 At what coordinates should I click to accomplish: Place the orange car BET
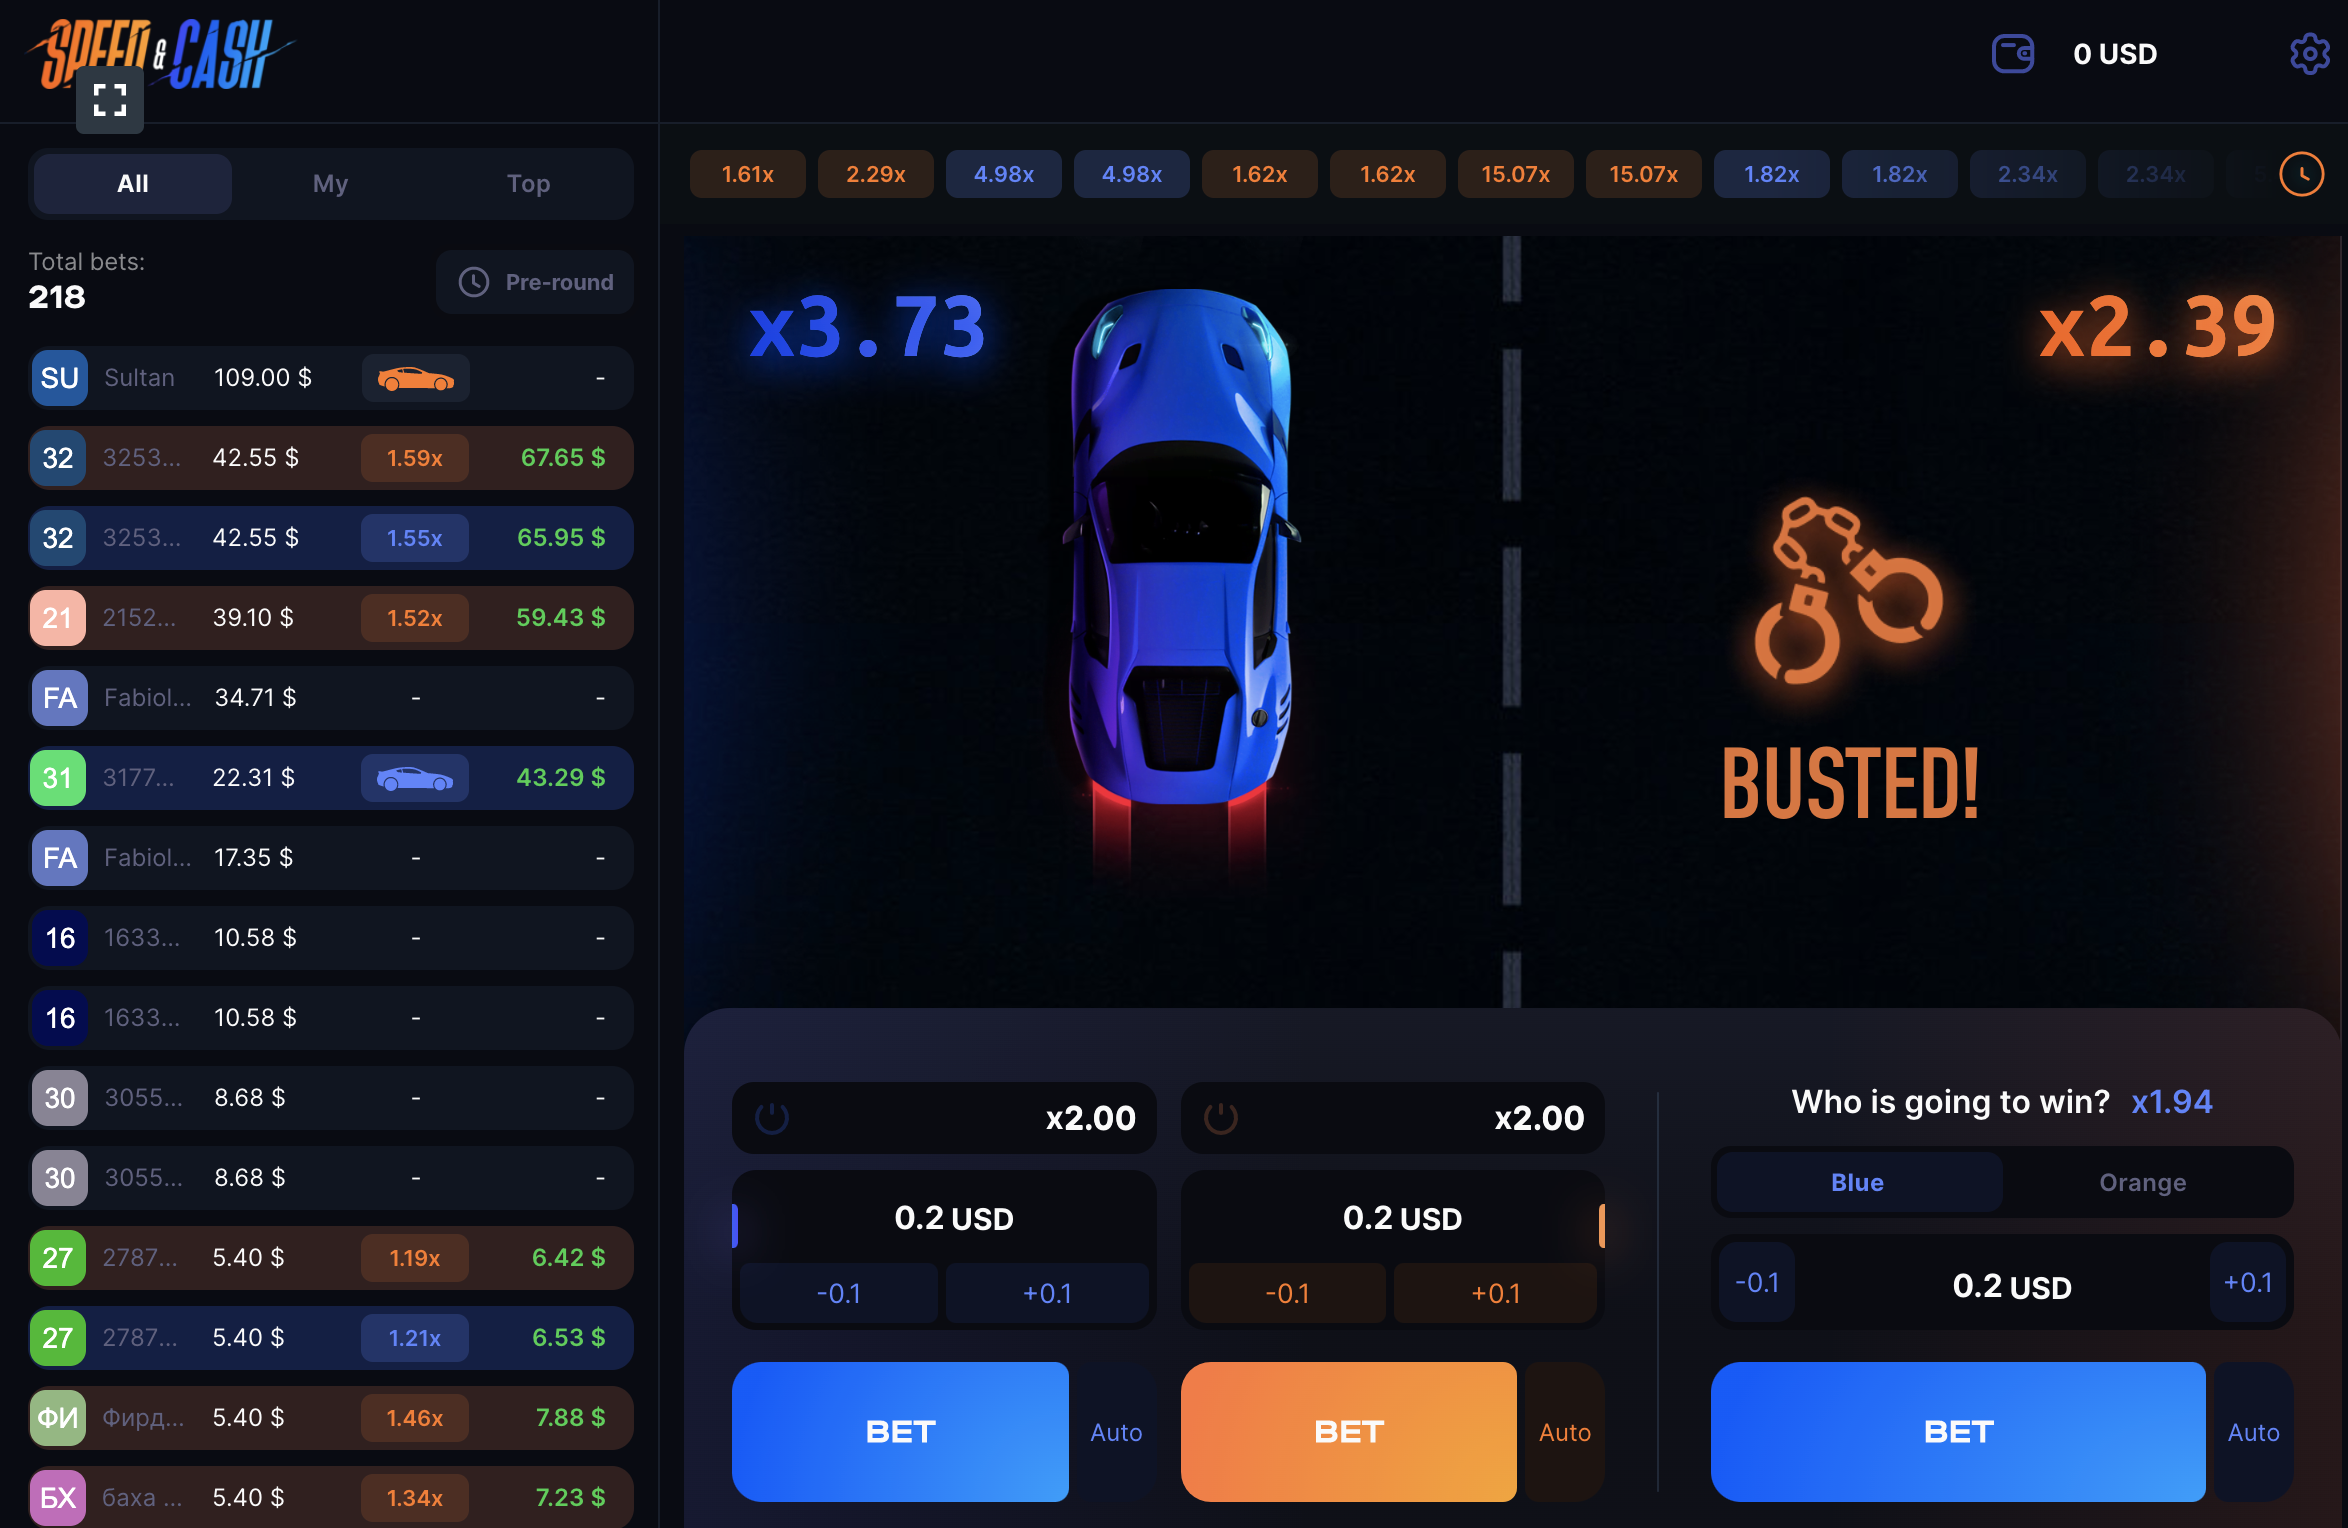click(1348, 1431)
